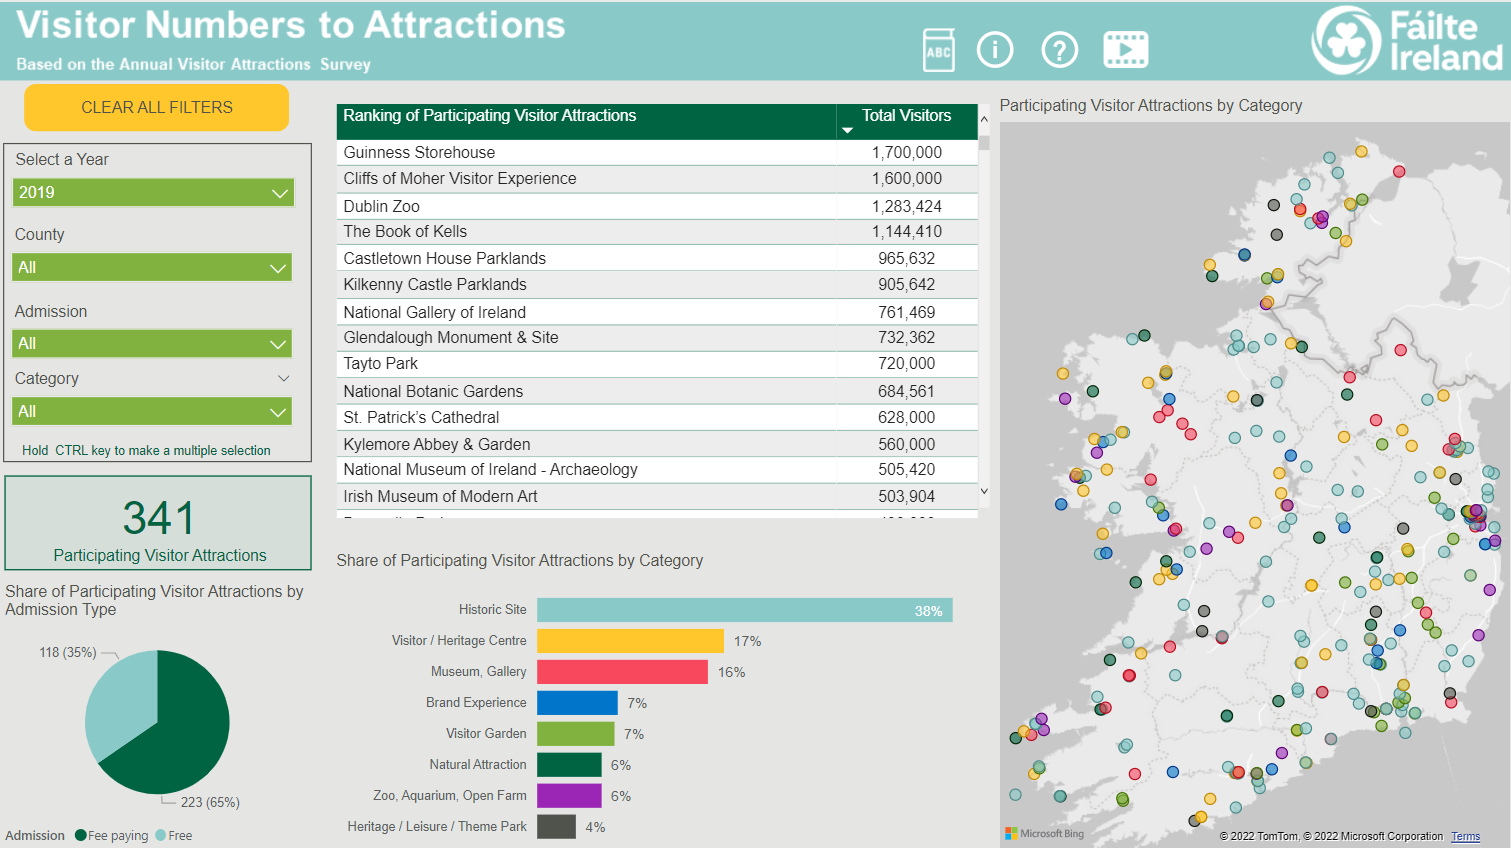Sort by Ranking of Participating Visitor Attractions header

pos(587,121)
